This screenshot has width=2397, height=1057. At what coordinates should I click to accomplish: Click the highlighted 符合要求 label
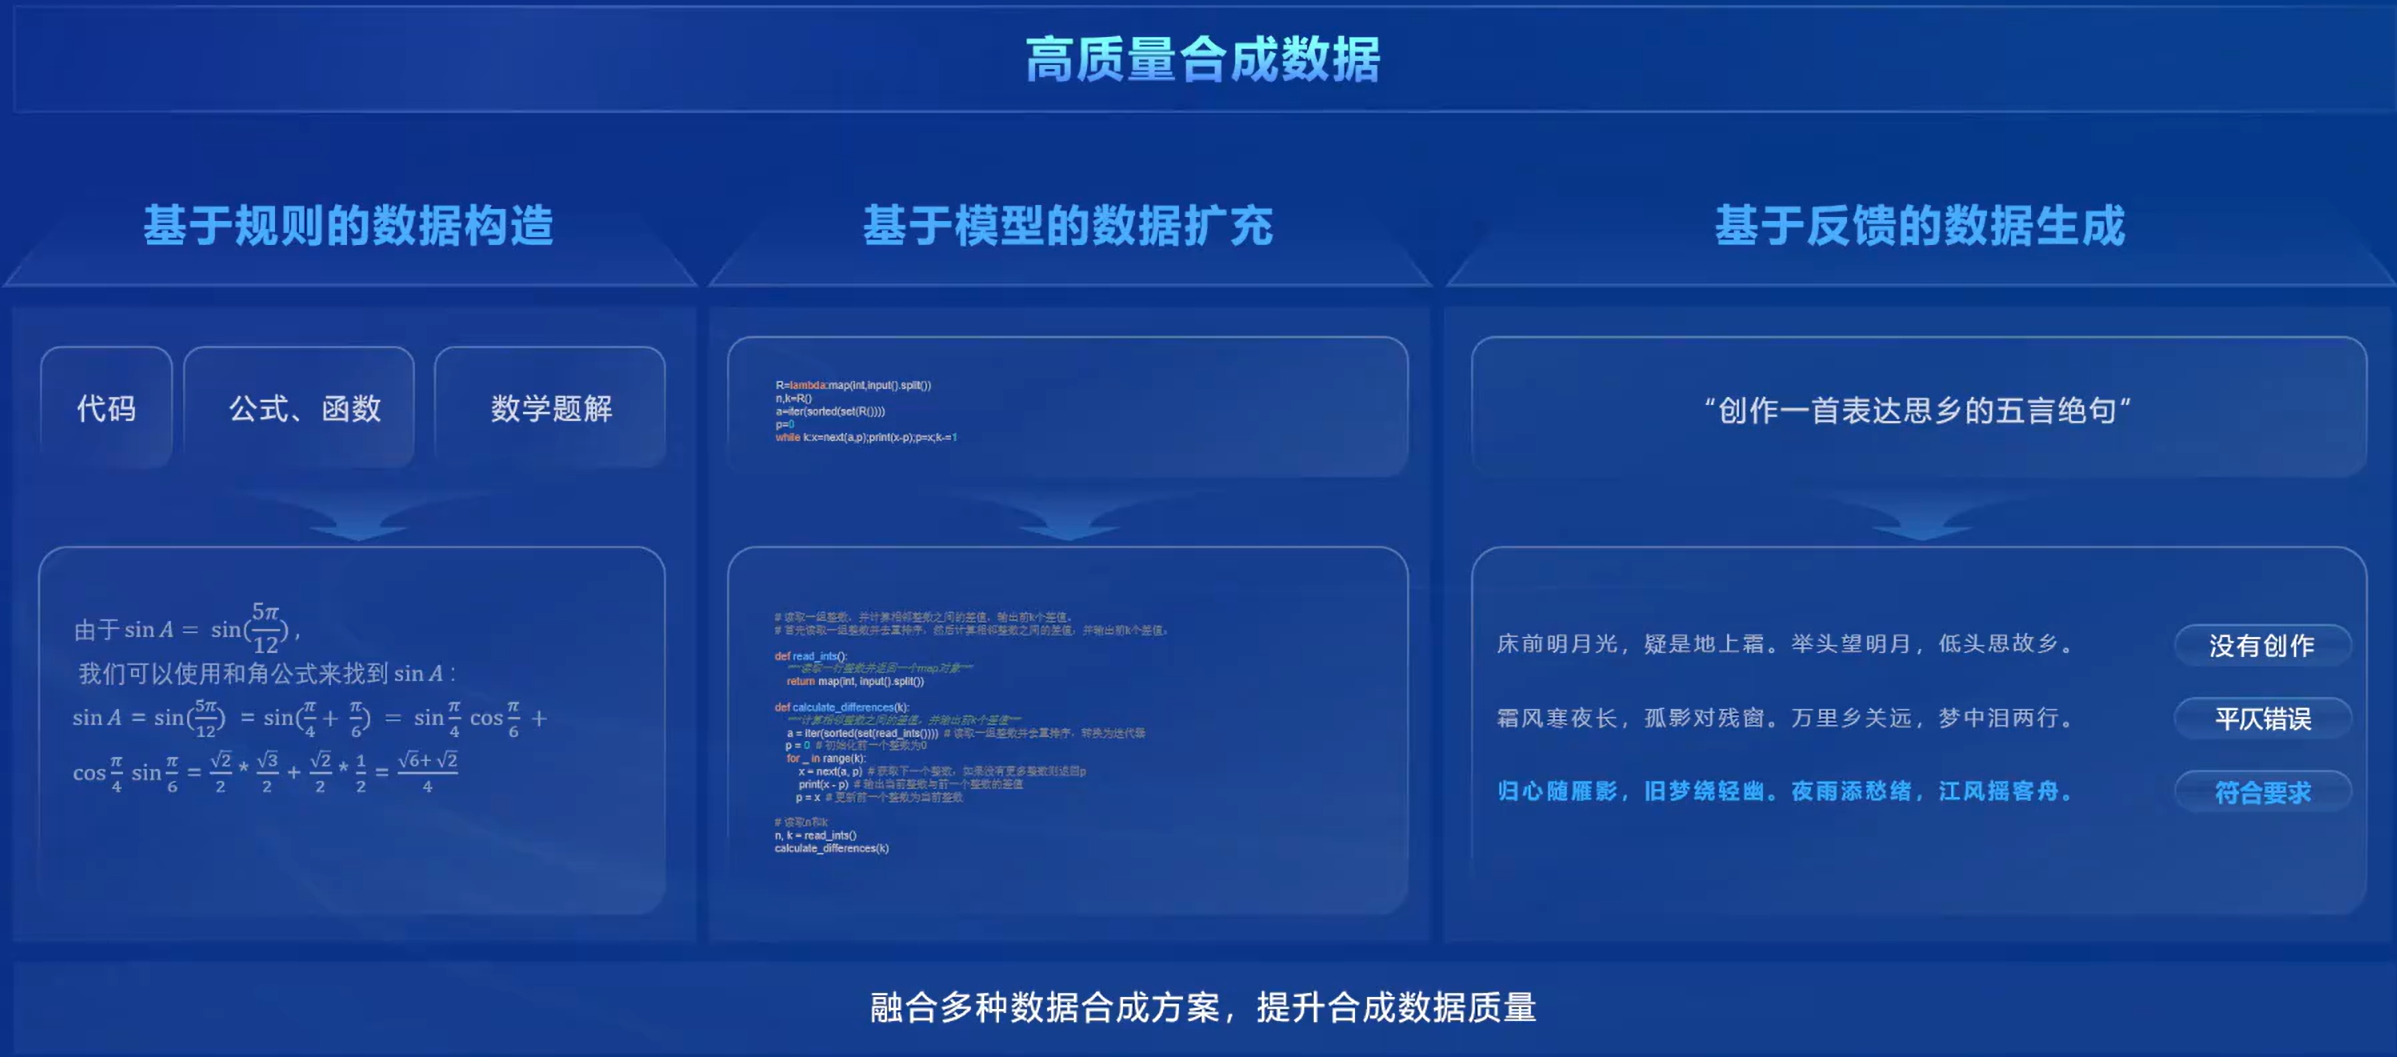[2262, 792]
